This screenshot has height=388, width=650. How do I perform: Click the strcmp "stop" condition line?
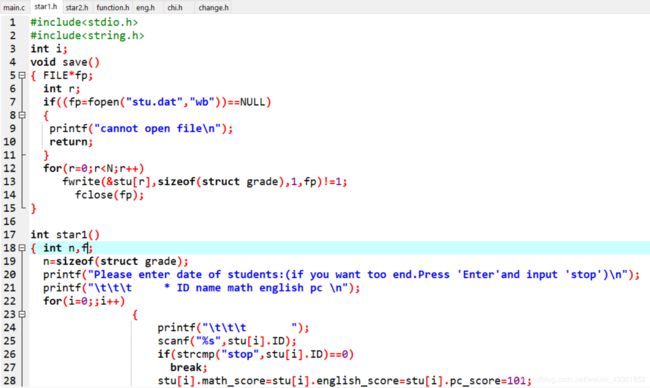256,354
